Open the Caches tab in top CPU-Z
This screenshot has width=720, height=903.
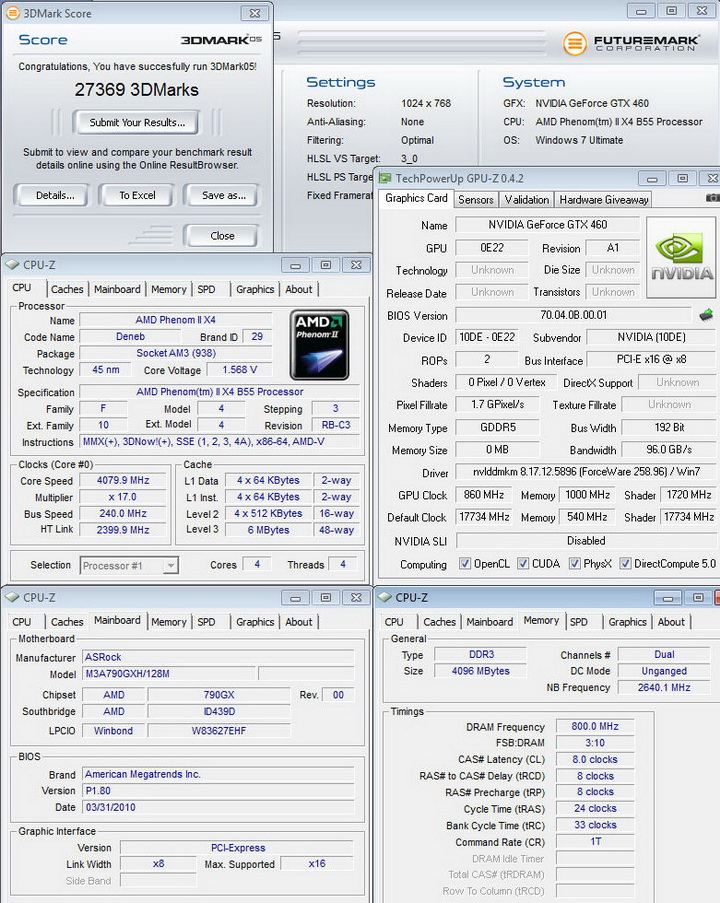(x=67, y=289)
